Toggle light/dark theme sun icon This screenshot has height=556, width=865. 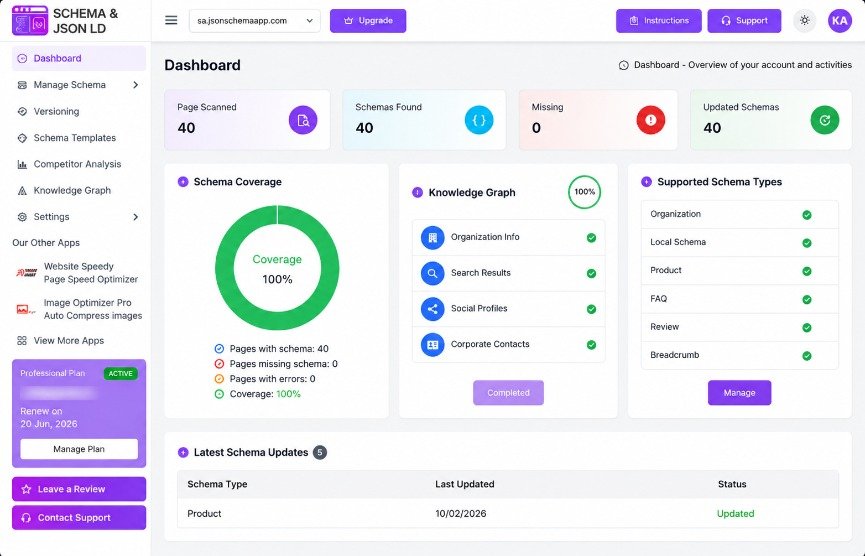coord(804,21)
